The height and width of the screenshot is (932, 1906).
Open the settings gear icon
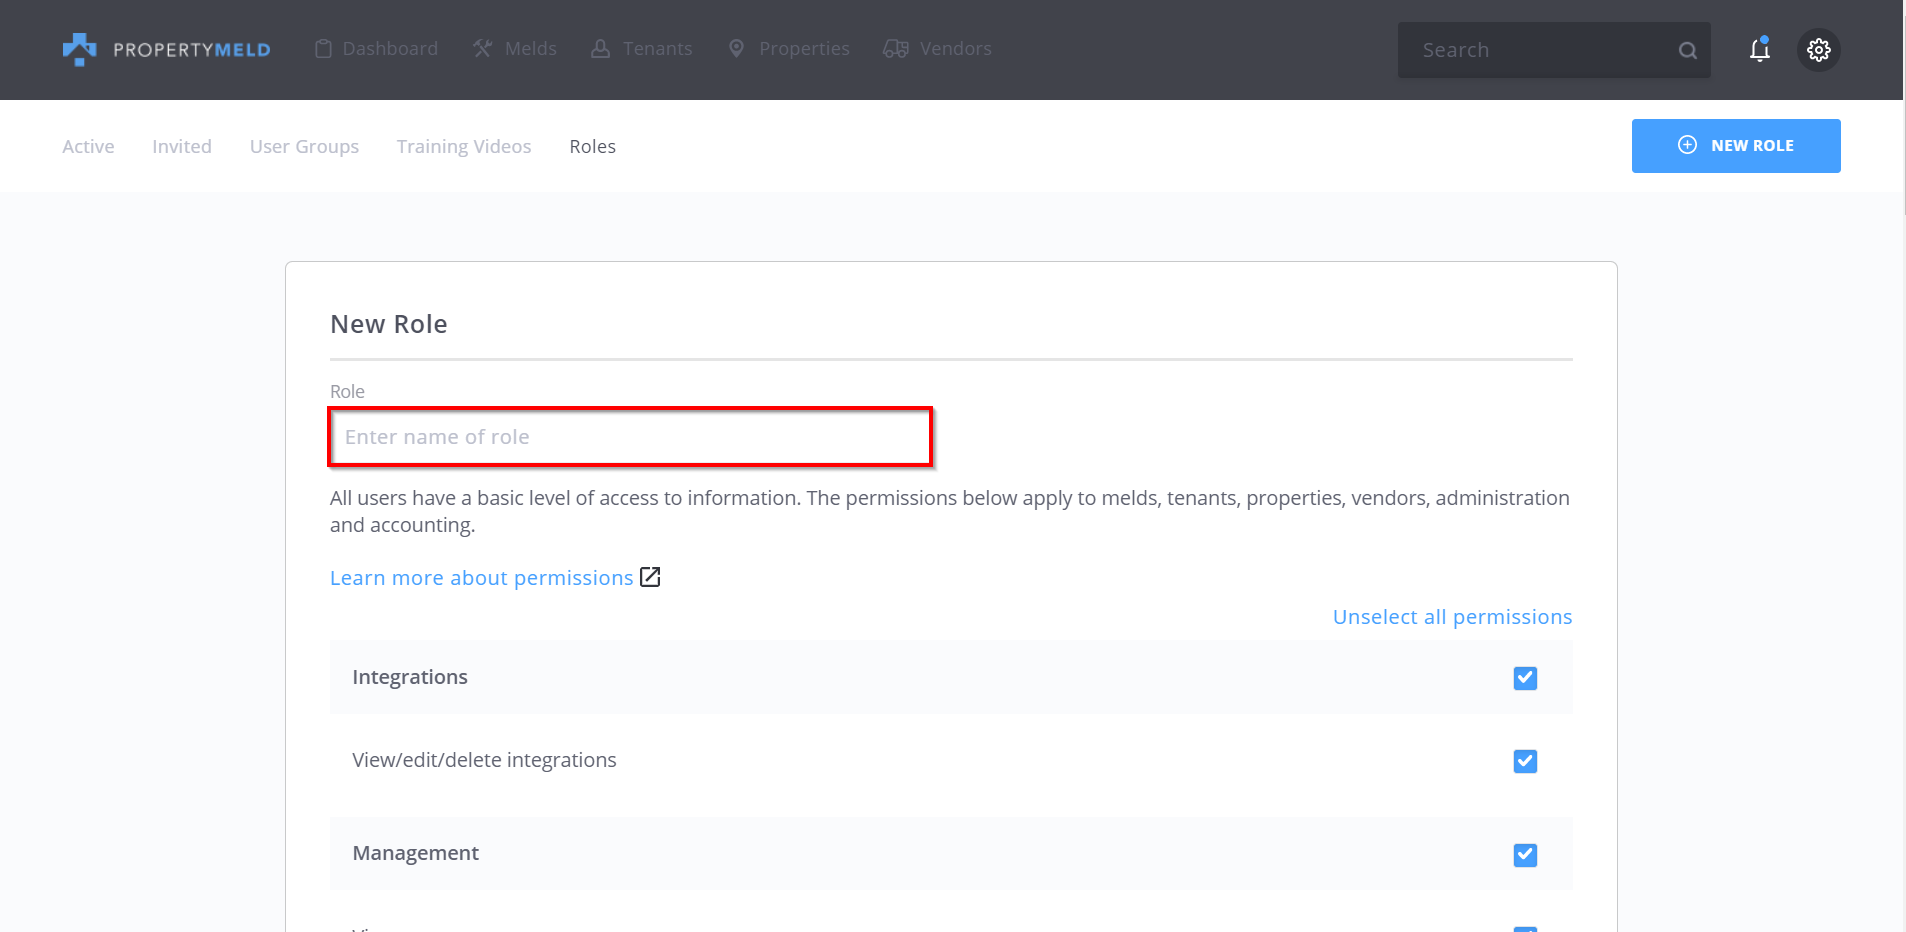click(x=1818, y=50)
